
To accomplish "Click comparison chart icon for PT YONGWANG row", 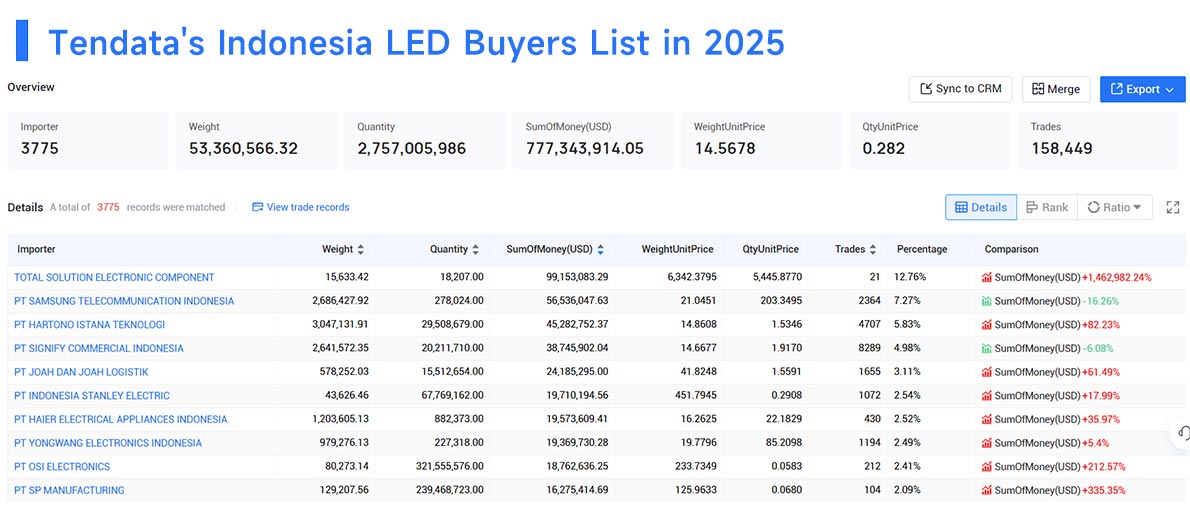I will 987,442.
